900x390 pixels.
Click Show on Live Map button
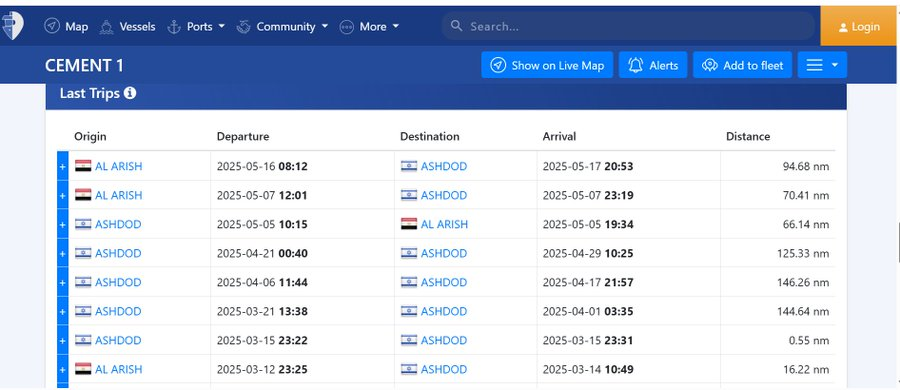547,65
